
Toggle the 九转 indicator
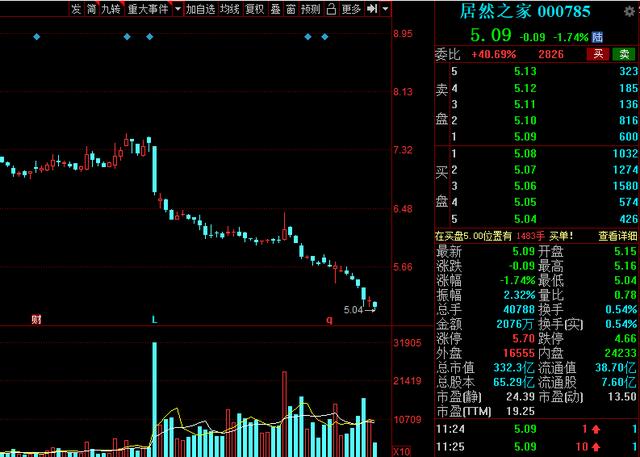[x=111, y=9]
